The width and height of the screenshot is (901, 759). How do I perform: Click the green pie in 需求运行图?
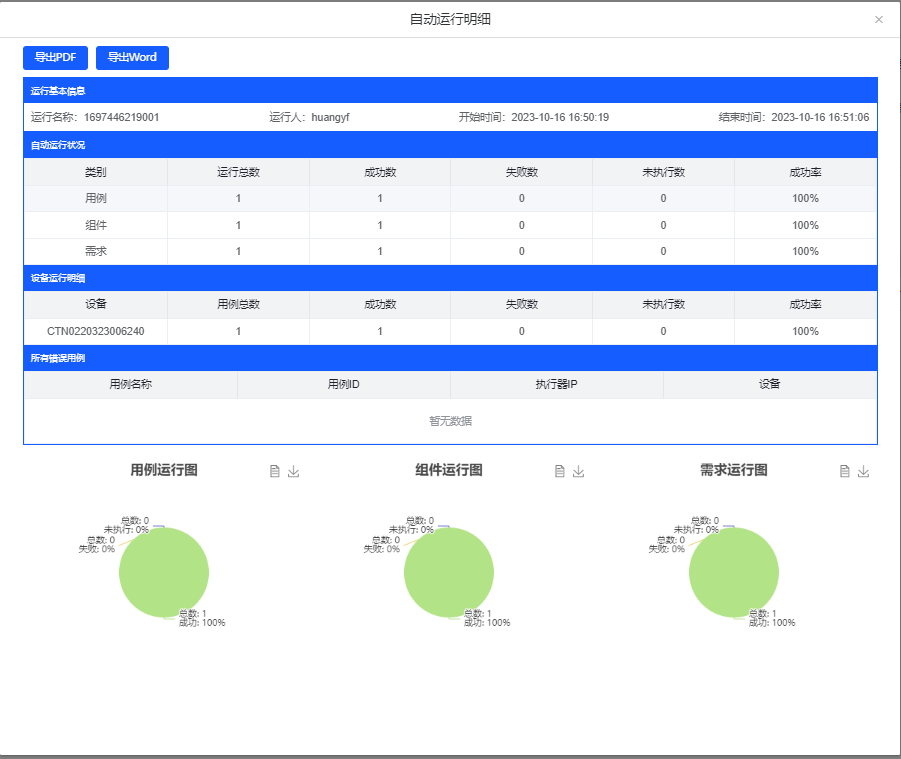click(734, 573)
